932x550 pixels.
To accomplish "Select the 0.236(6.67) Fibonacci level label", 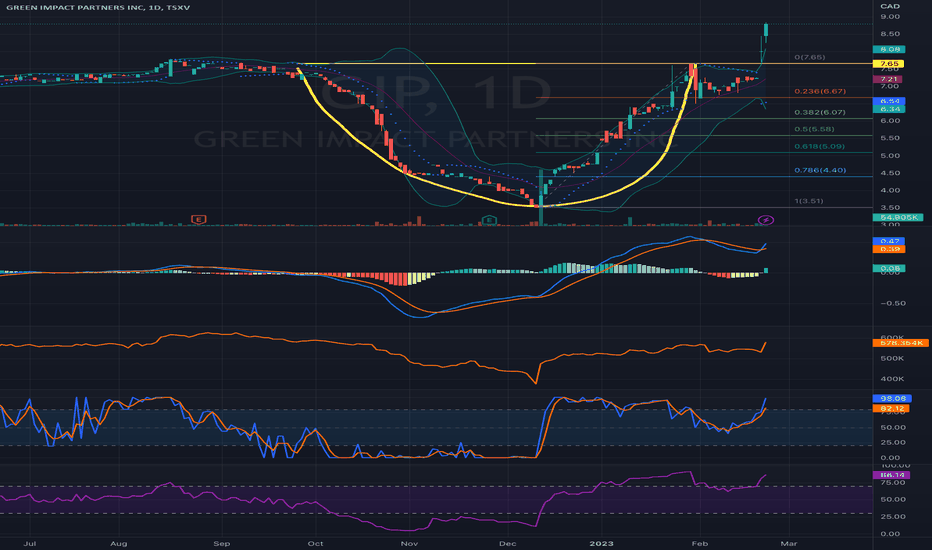I will pyautogui.click(x=820, y=91).
